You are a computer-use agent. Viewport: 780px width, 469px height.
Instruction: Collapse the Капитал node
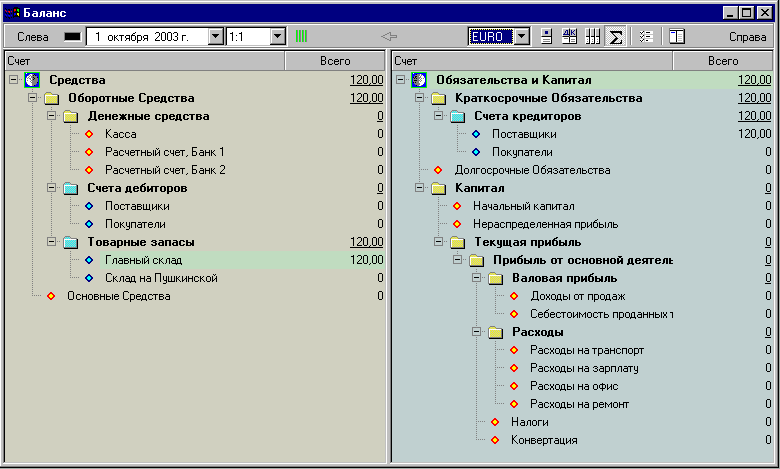click(419, 188)
